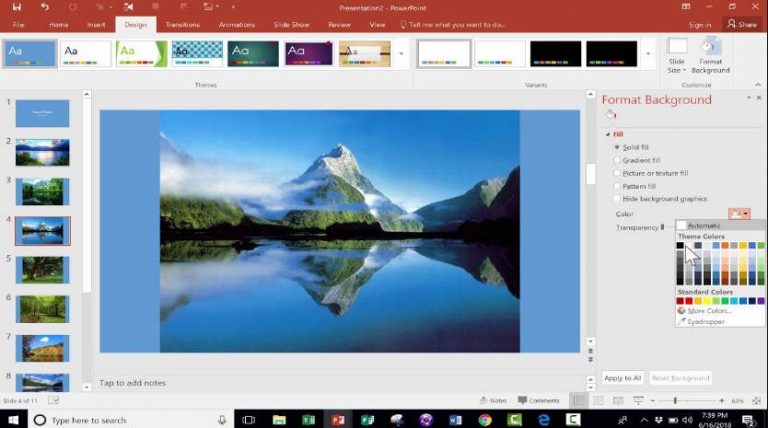768x428 pixels.
Task: Click the Windows Start button
Action: [x=13, y=420]
